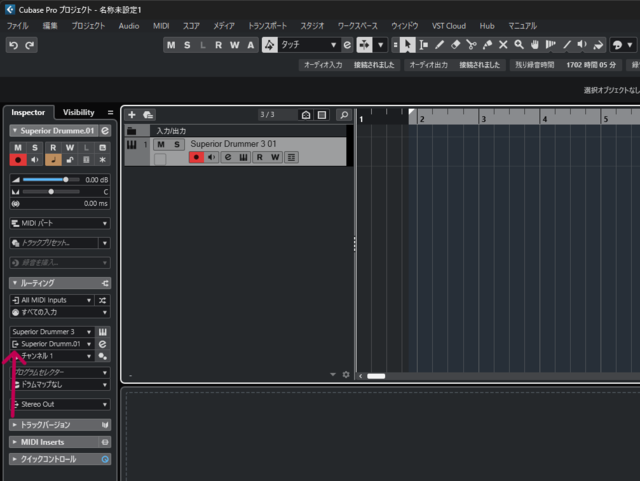Screen dimensions: 640x481
Task: Click the Add Track plus icon
Action: pyautogui.click(x=131, y=115)
